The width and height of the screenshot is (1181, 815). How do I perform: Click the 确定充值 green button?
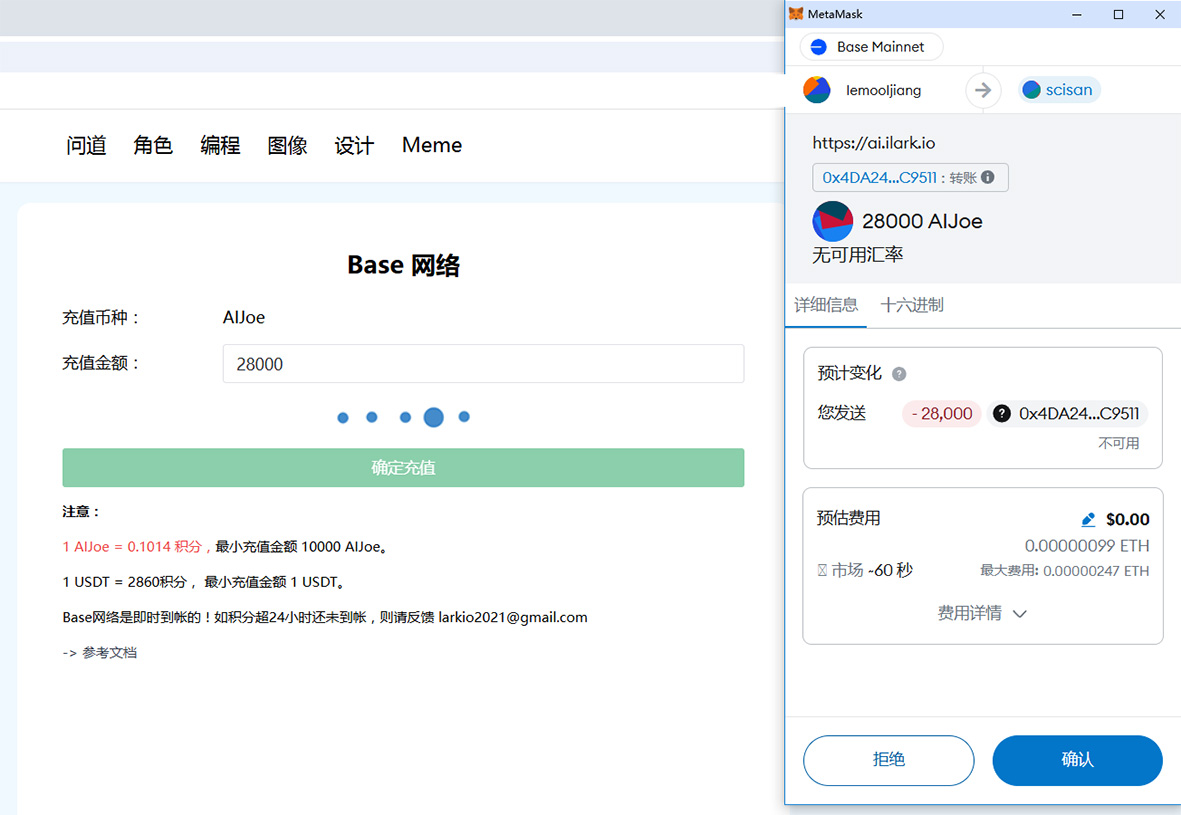coord(403,468)
